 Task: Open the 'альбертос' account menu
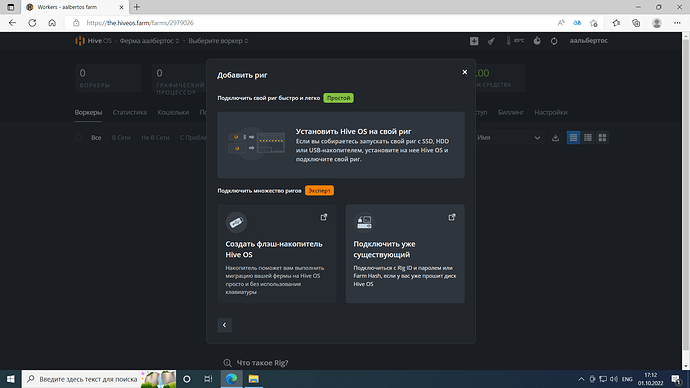point(588,40)
